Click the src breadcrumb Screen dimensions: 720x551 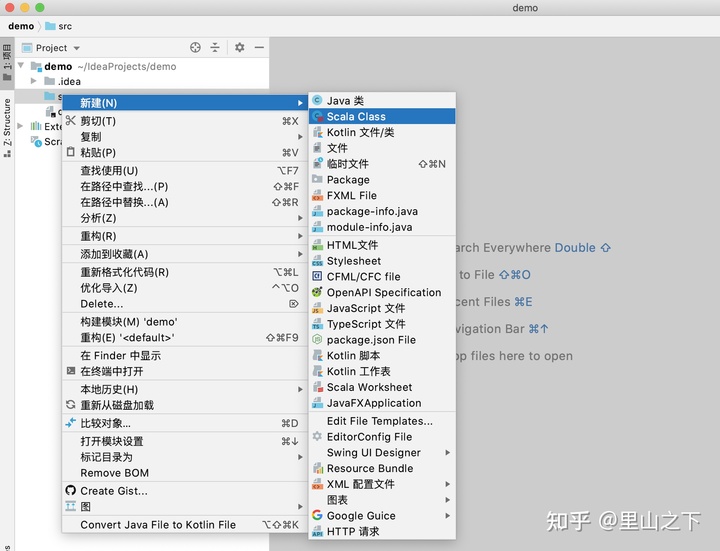(x=59, y=26)
